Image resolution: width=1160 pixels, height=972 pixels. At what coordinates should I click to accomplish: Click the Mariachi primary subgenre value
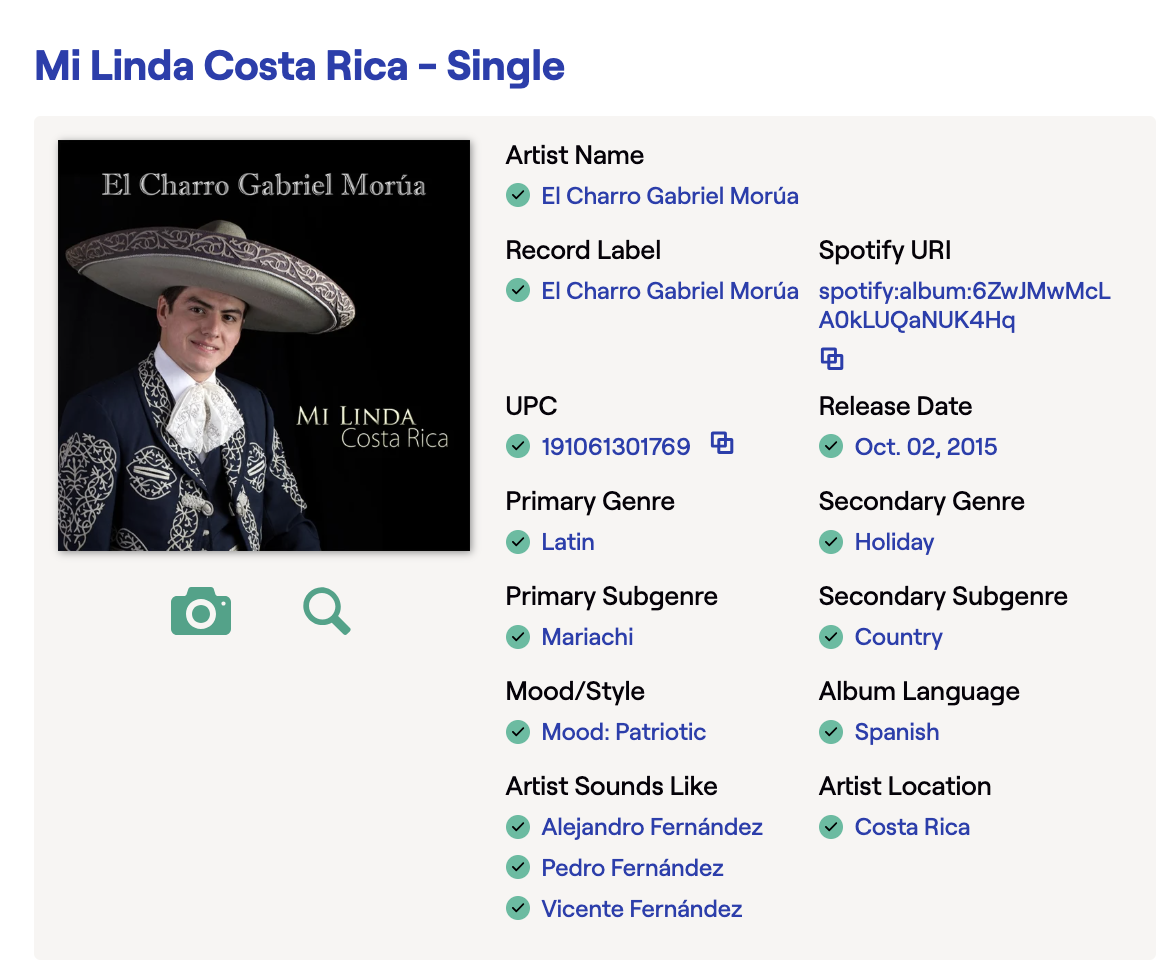tap(587, 637)
